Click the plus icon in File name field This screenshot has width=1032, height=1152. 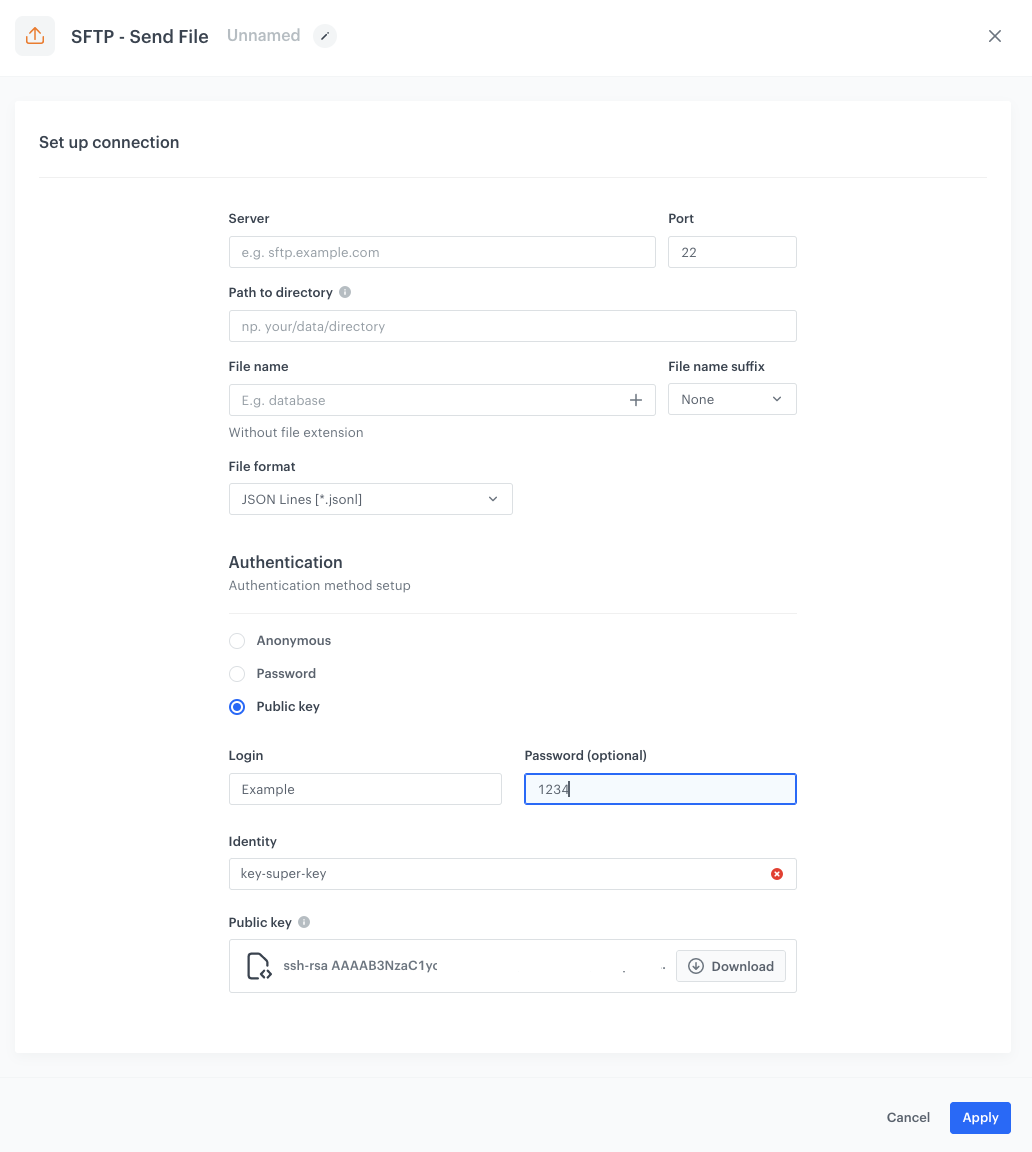pos(635,400)
